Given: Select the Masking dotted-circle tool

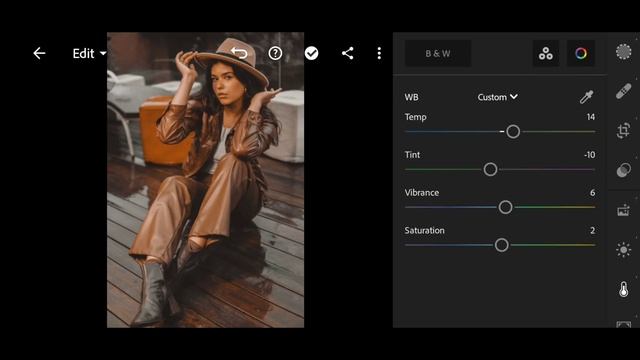Looking at the screenshot, I should [x=623, y=52].
